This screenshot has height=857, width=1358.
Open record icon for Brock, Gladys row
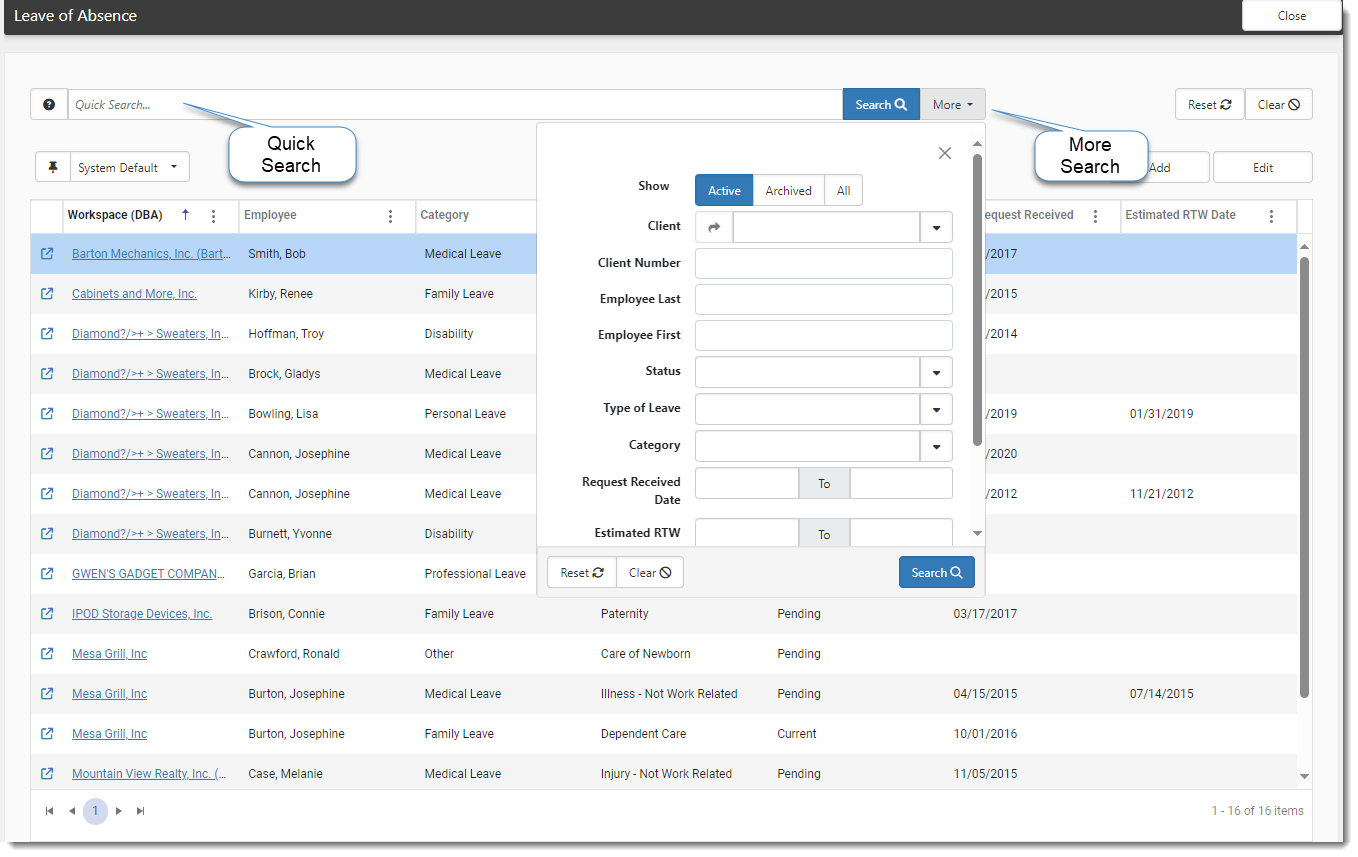pos(47,374)
